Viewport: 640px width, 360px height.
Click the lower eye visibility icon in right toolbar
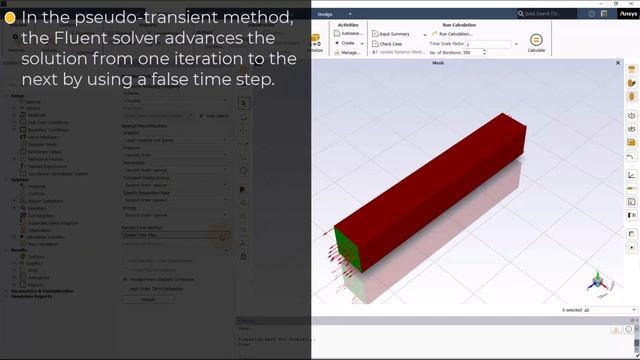pos(631,129)
